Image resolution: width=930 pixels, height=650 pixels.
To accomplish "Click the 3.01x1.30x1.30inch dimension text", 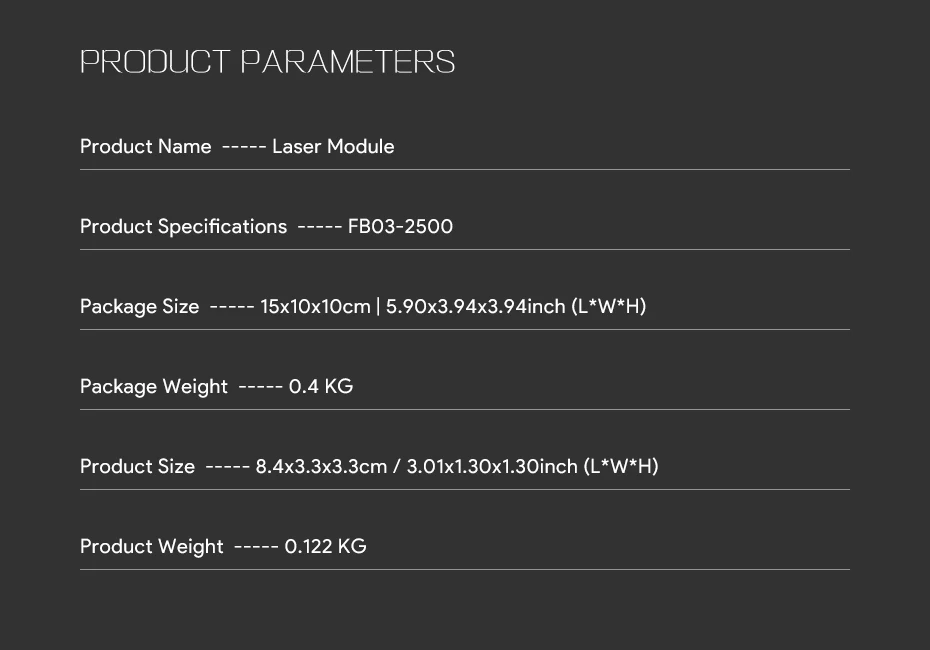I will [492, 467].
